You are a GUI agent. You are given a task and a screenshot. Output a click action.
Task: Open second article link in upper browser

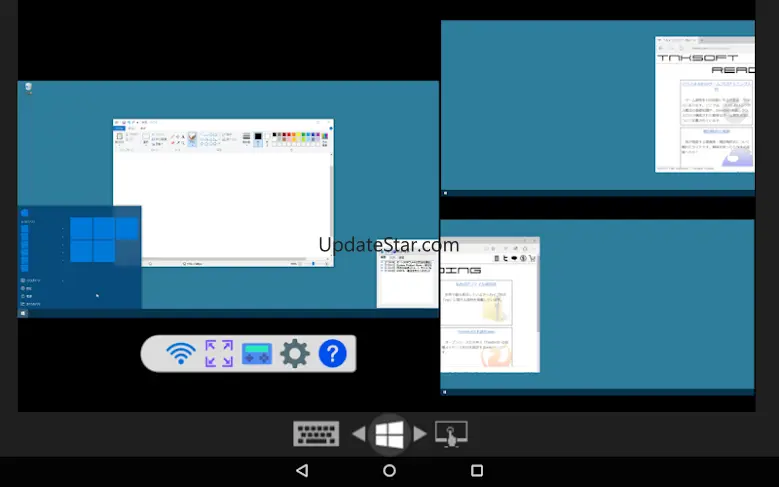coord(716,131)
